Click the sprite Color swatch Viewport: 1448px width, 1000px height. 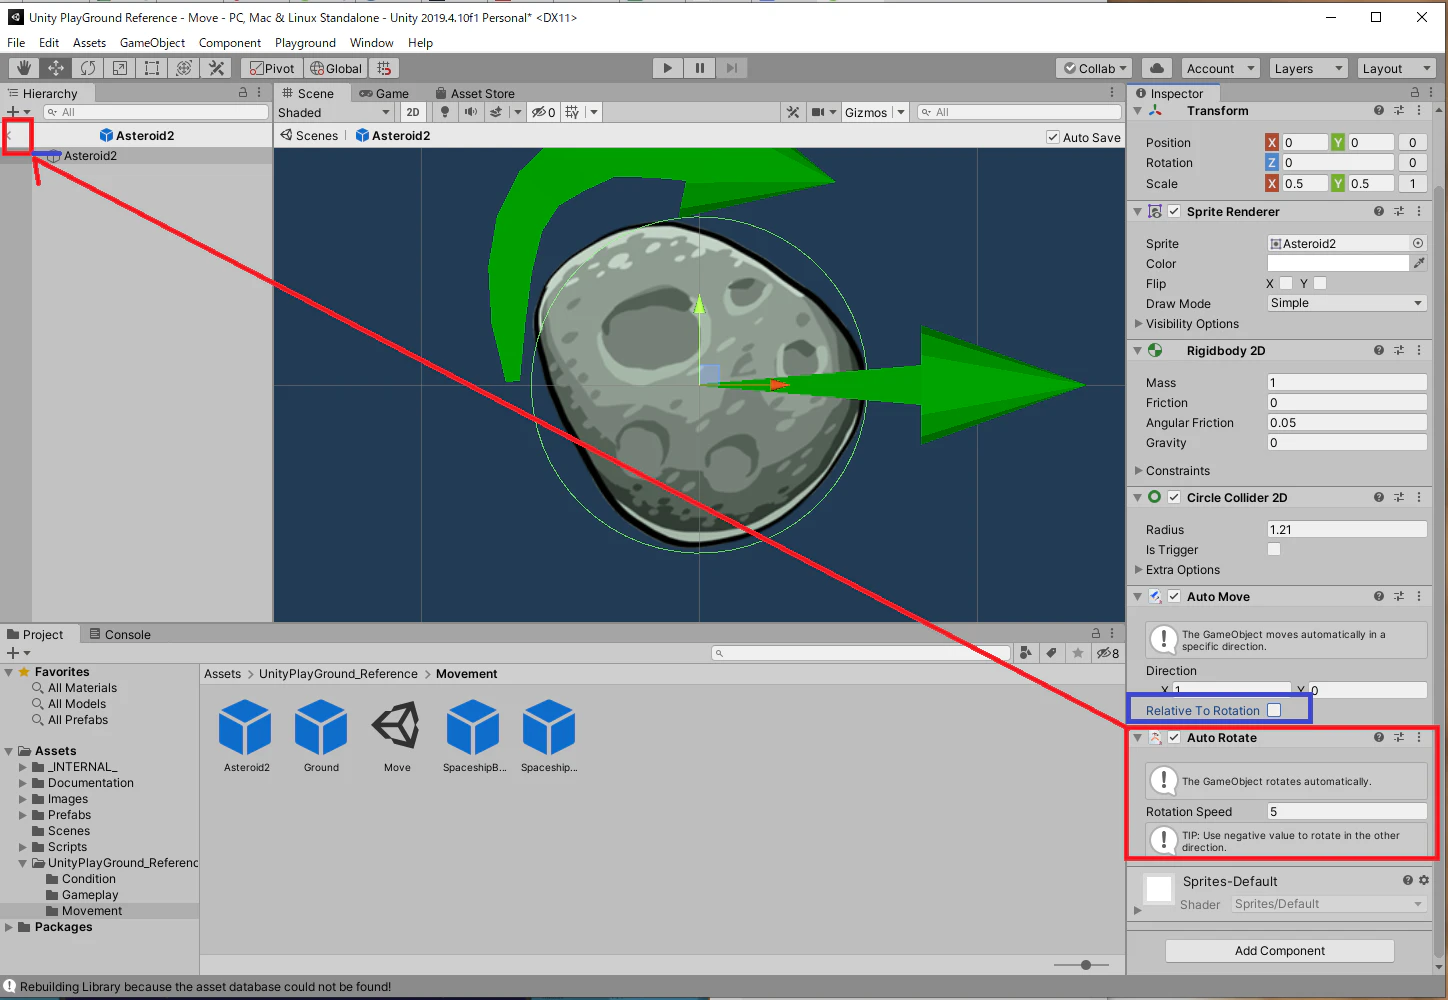coord(1338,263)
